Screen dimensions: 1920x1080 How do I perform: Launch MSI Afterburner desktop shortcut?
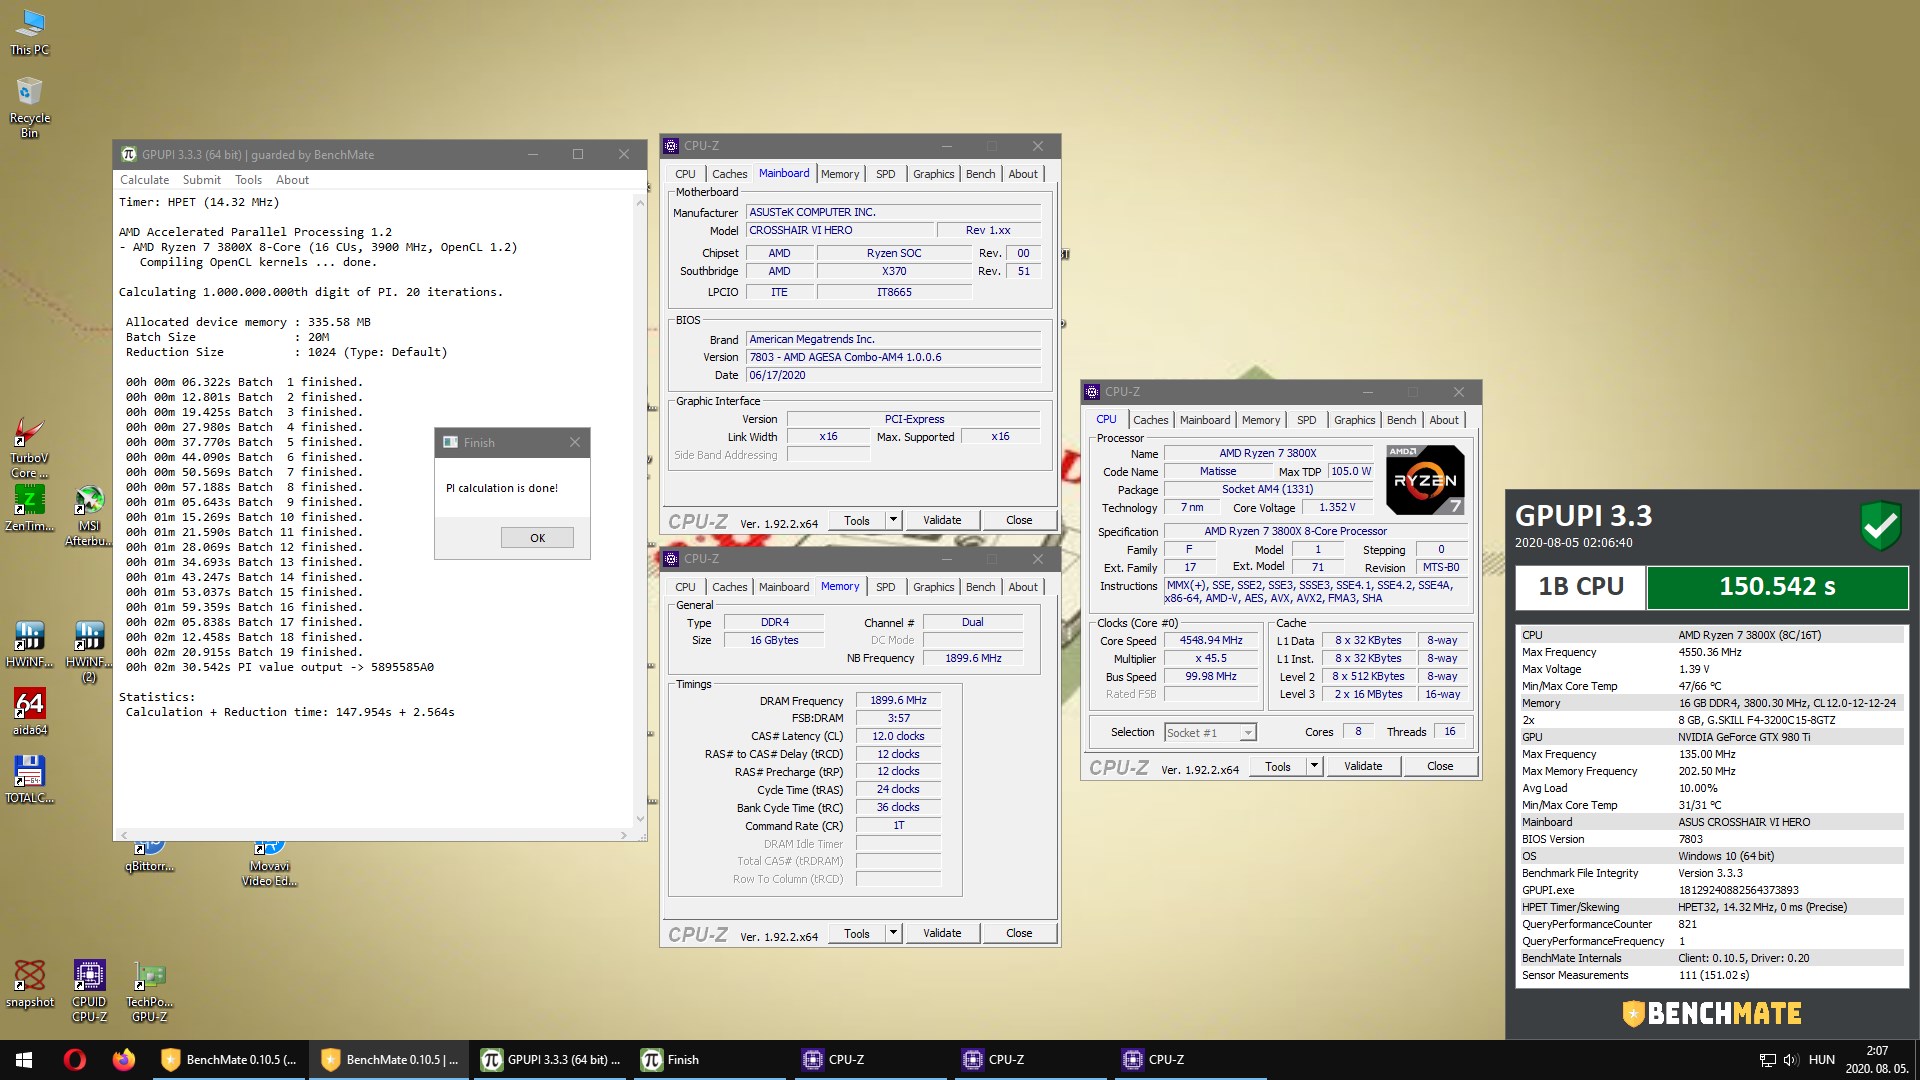pos(89,515)
